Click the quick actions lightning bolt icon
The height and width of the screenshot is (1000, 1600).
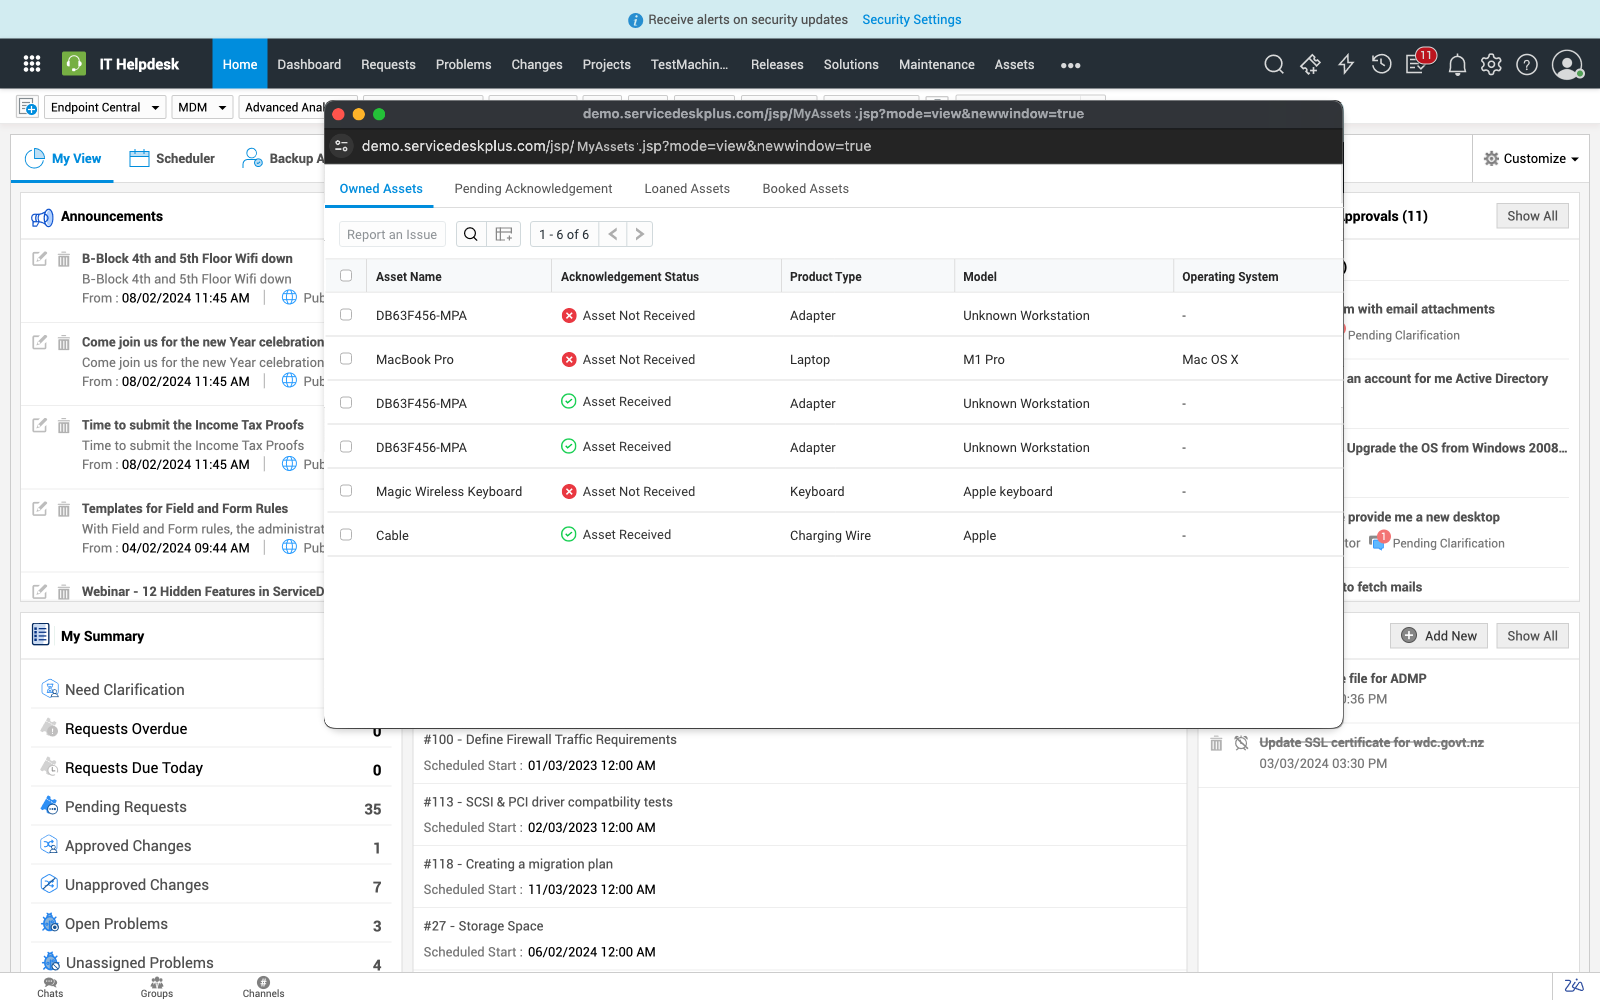click(x=1346, y=64)
